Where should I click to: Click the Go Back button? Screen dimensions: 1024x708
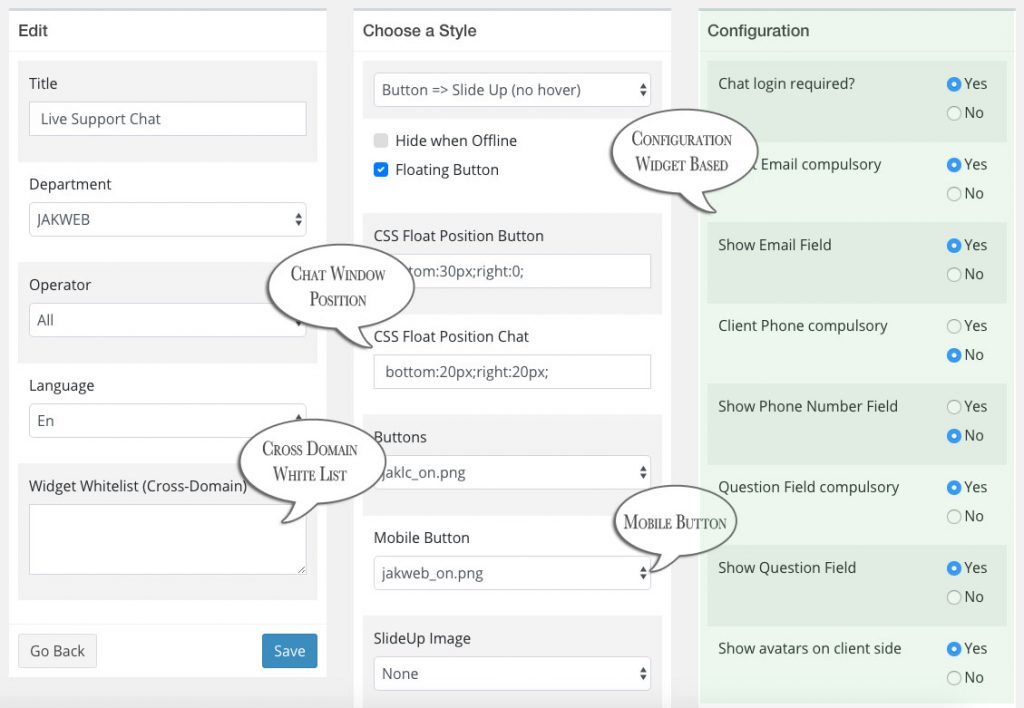[58, 651]
